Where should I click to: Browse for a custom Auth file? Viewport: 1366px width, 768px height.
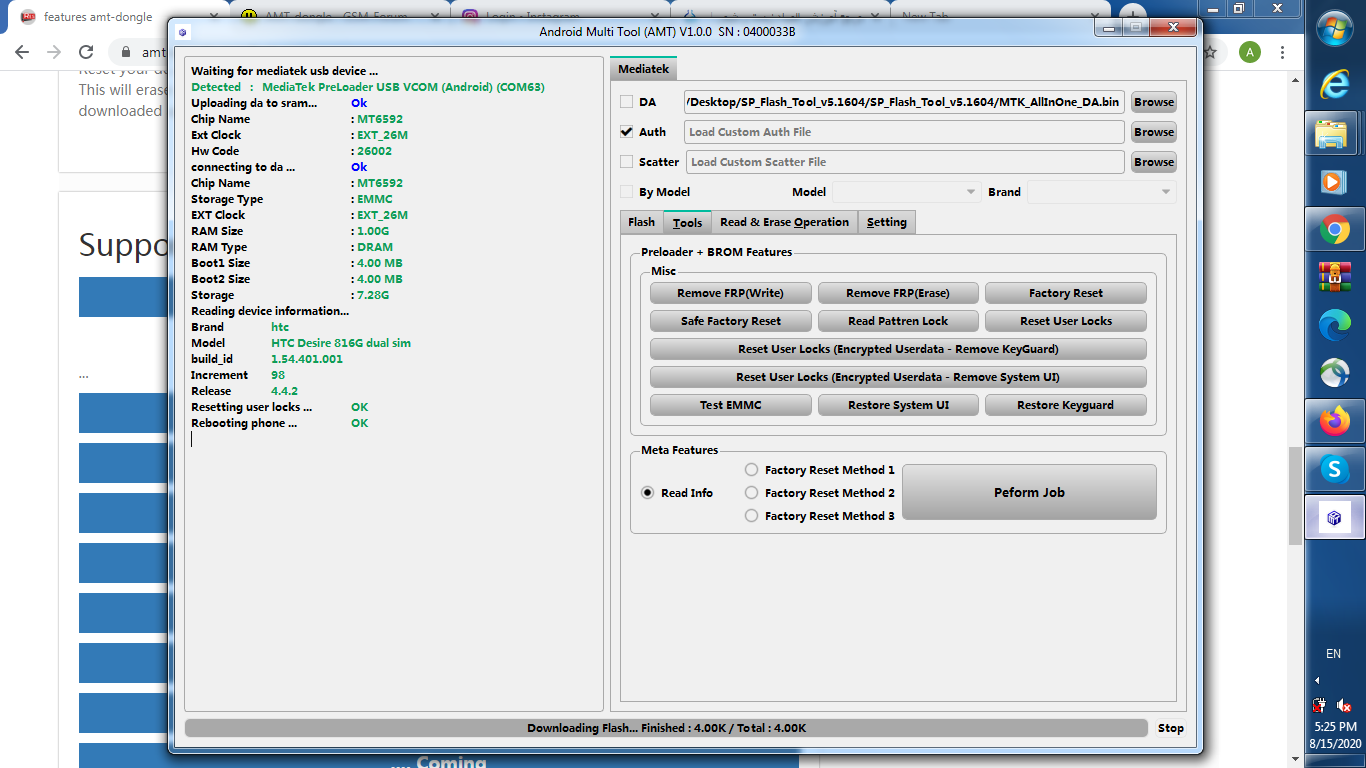[x=1154, y=132]
